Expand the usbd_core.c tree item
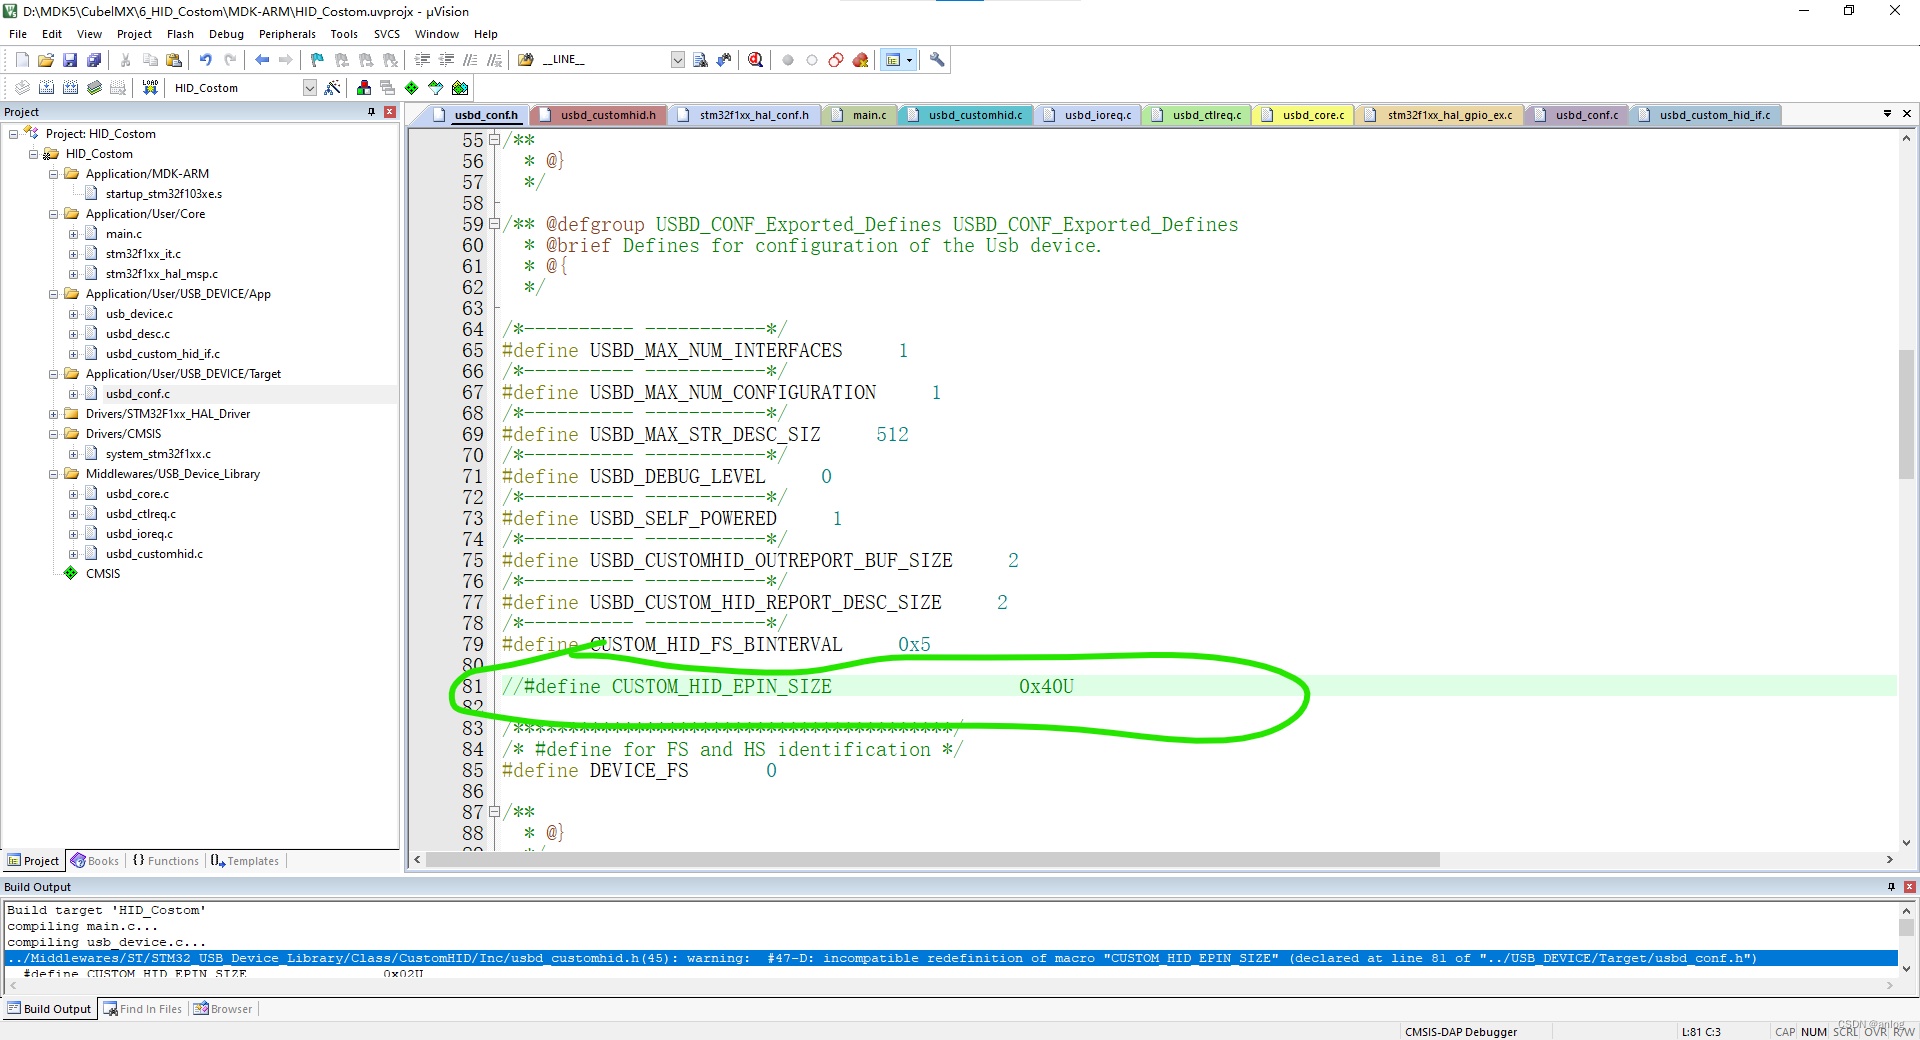1920x1040 pixels. [72, 493]
